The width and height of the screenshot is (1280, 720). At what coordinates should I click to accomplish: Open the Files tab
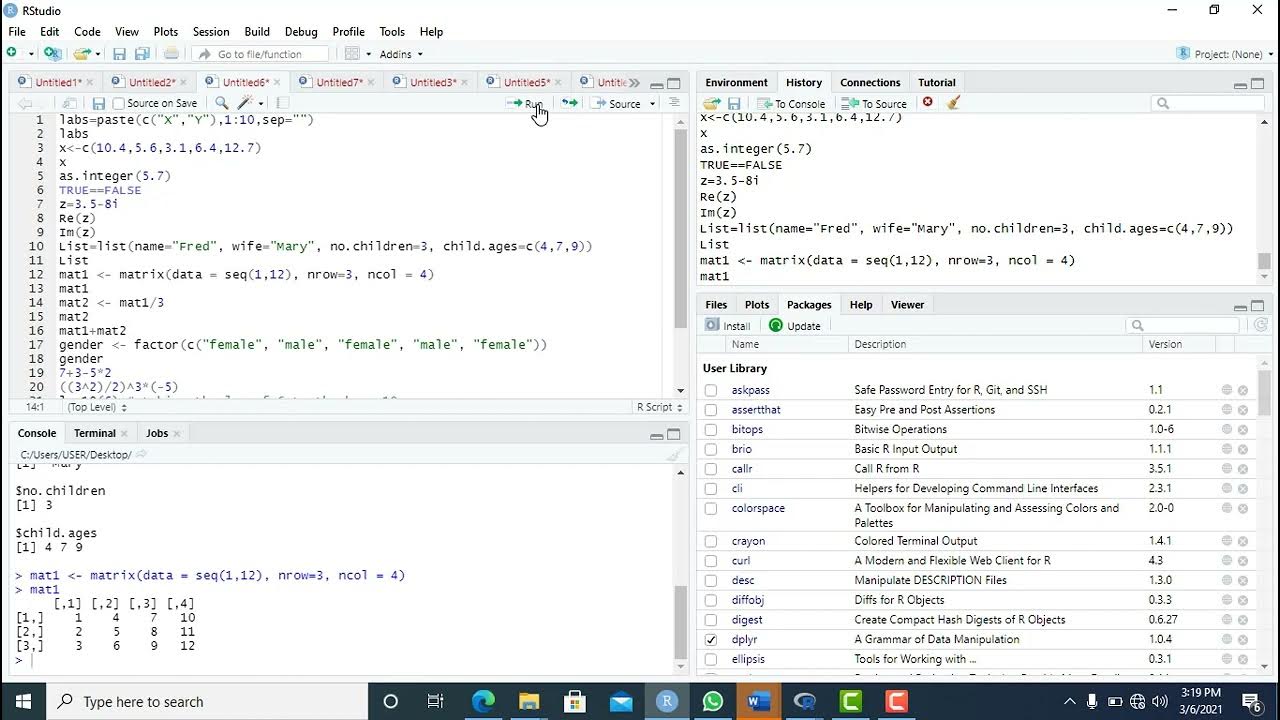pos(716,305)
